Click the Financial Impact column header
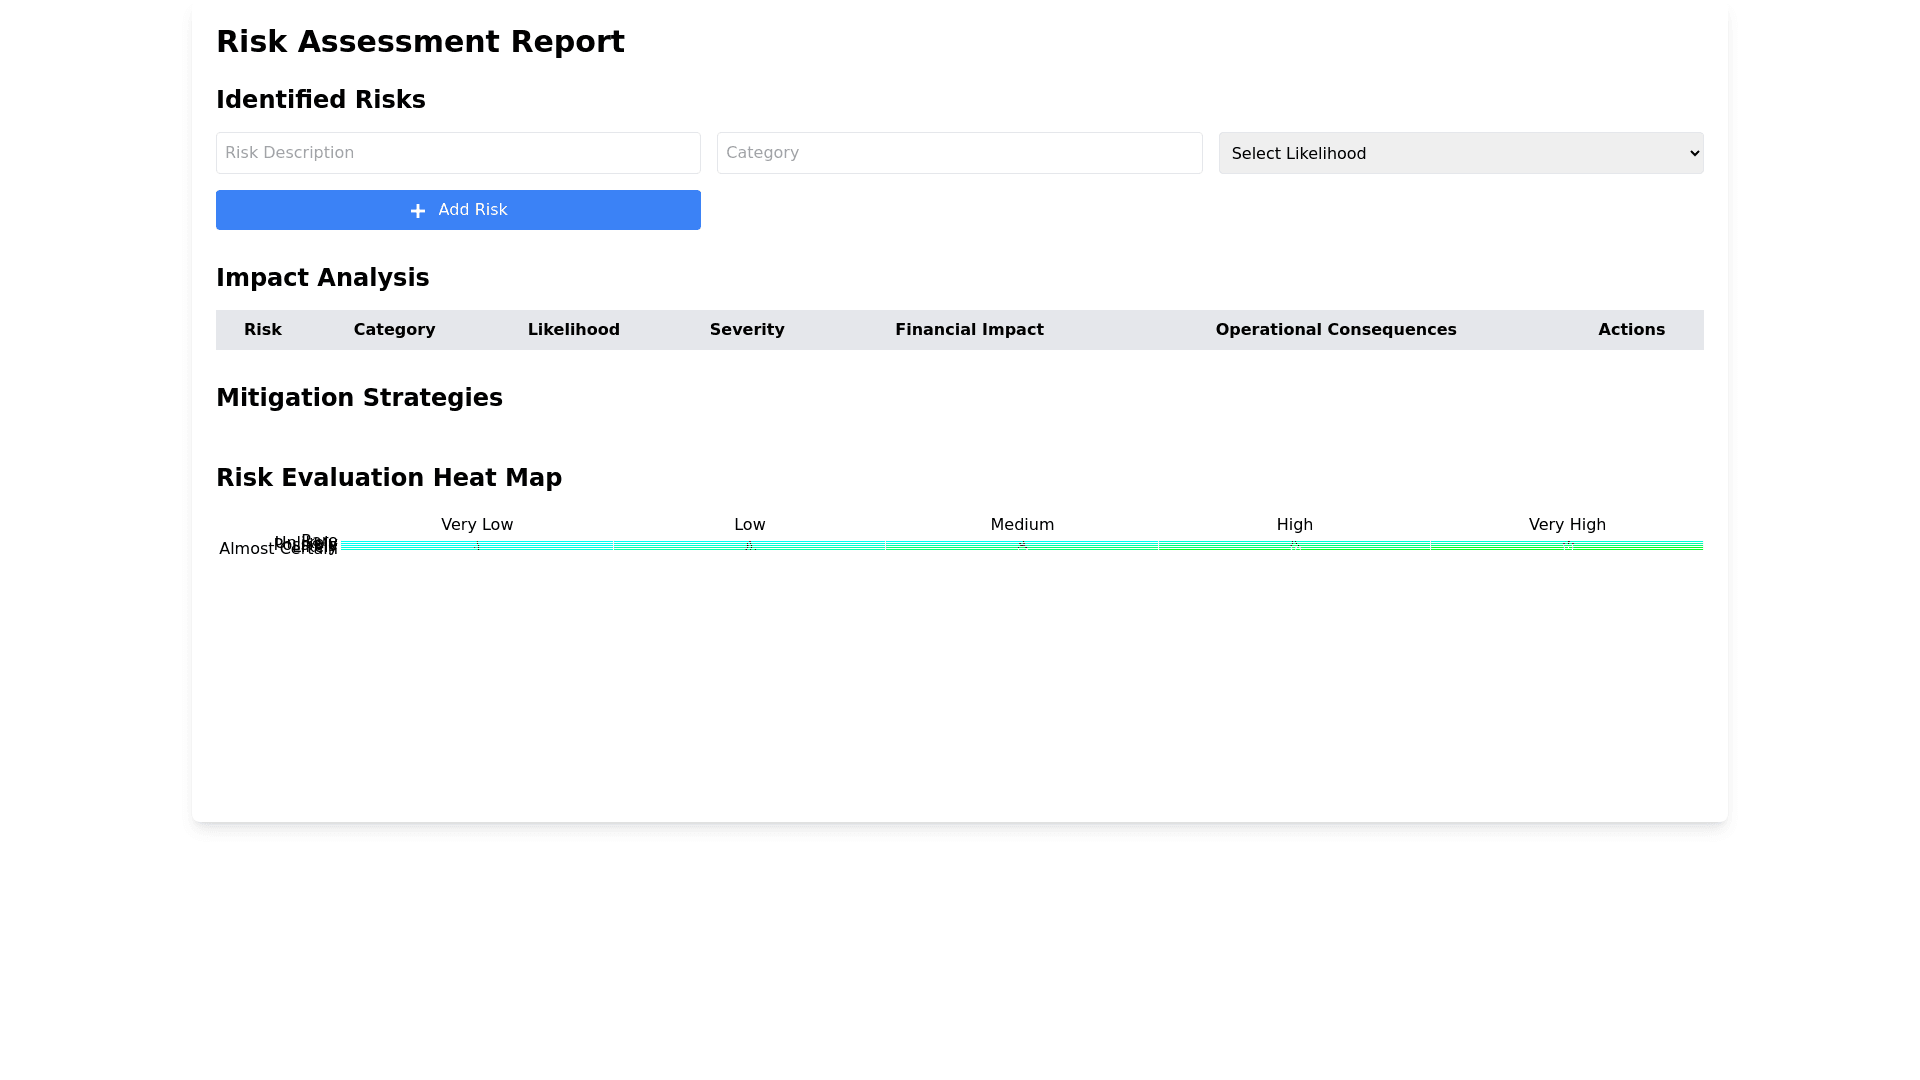 [969, 330]
